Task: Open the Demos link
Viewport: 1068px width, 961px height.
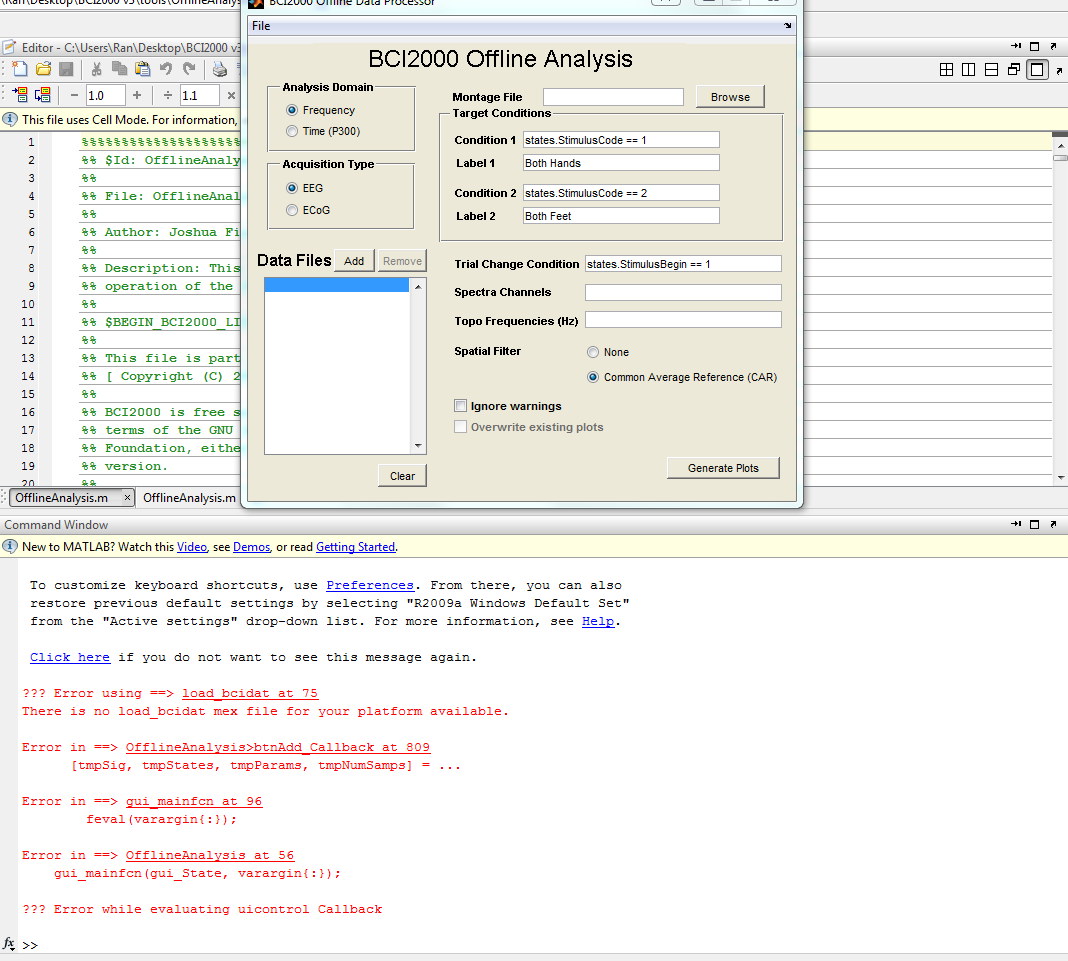Action: (251, 547)
